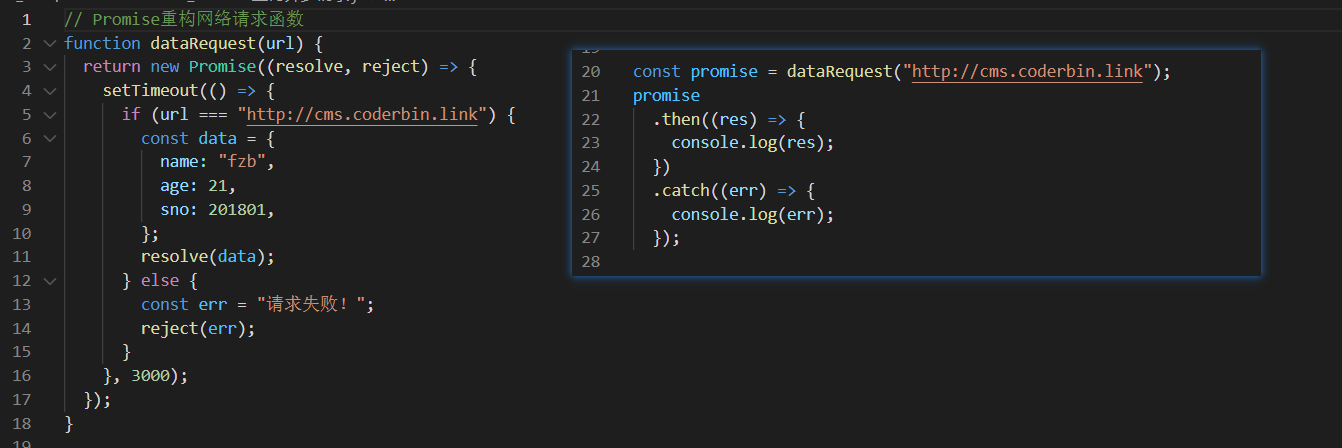Click the "return" keyword on line 3
Screen dimensions: 1342x448
pyautogui.click(x=112, y=67)
